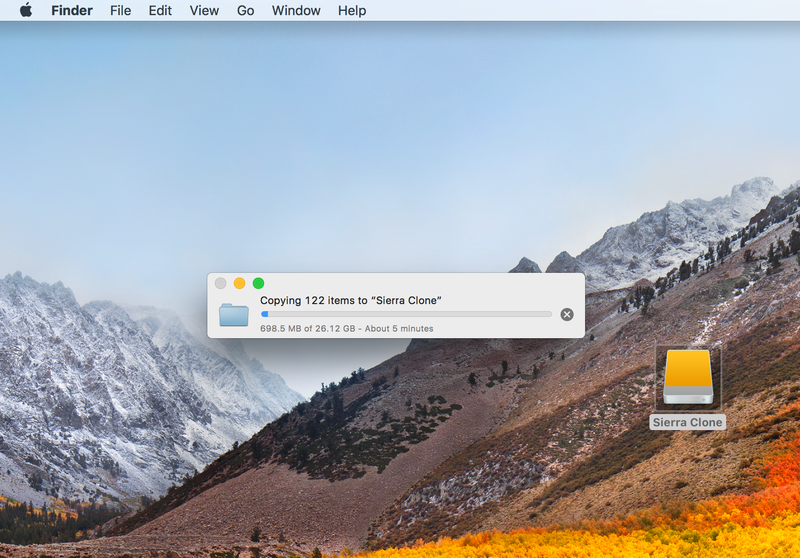The width and height of the screenshot is (800, 558).
Task: Open the View menu
Action: click(204, 11)
